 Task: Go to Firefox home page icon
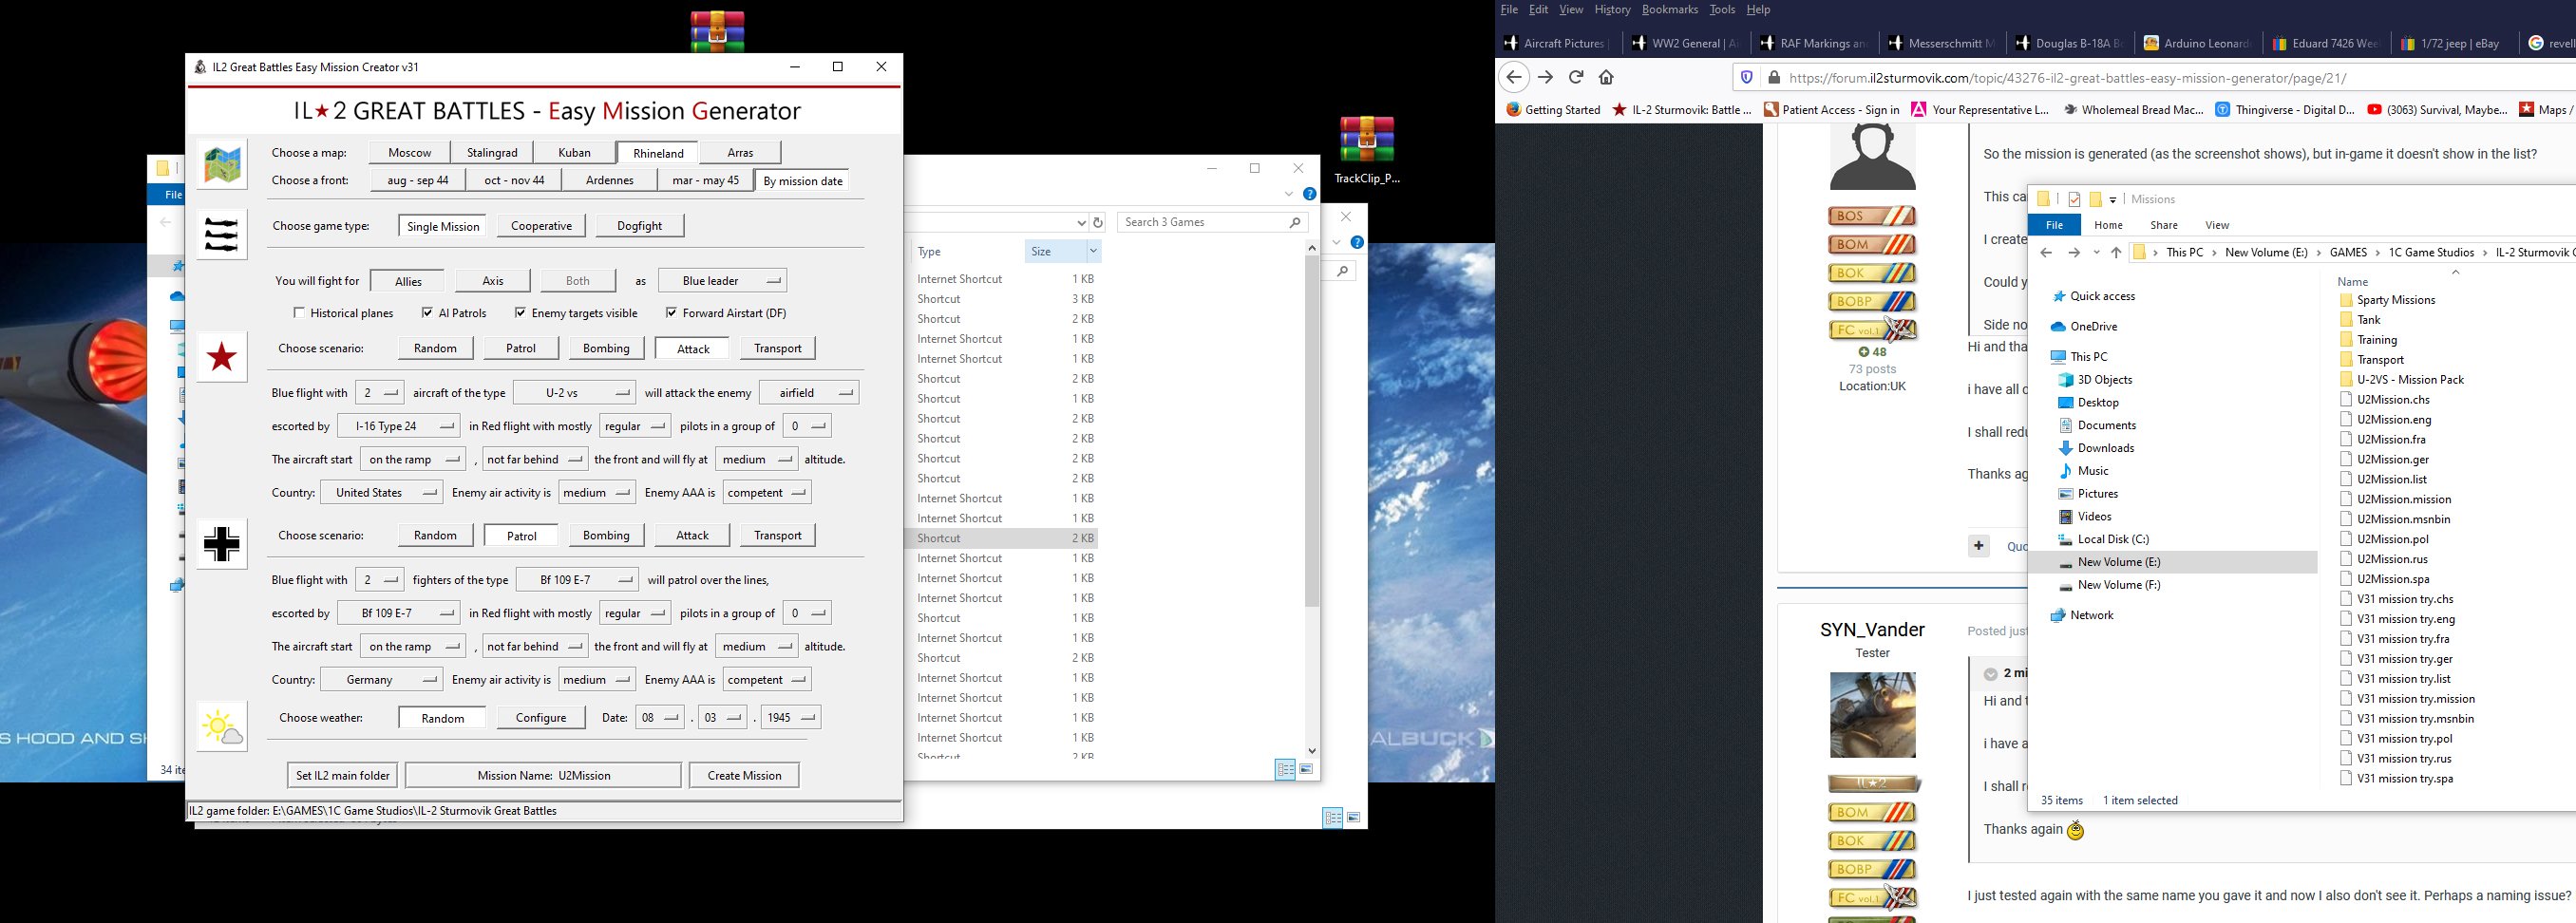[x=1606, y=77]
